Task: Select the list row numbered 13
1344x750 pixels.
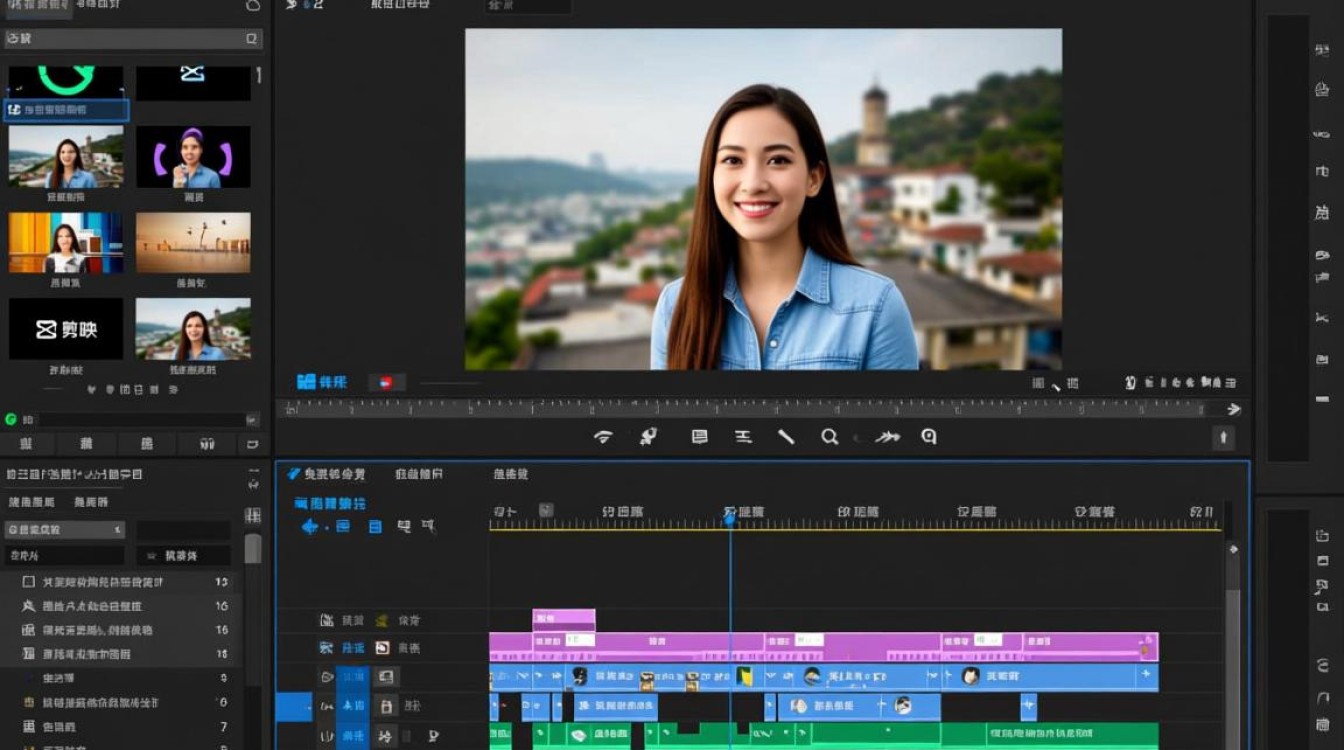Action: click(122, 582)
